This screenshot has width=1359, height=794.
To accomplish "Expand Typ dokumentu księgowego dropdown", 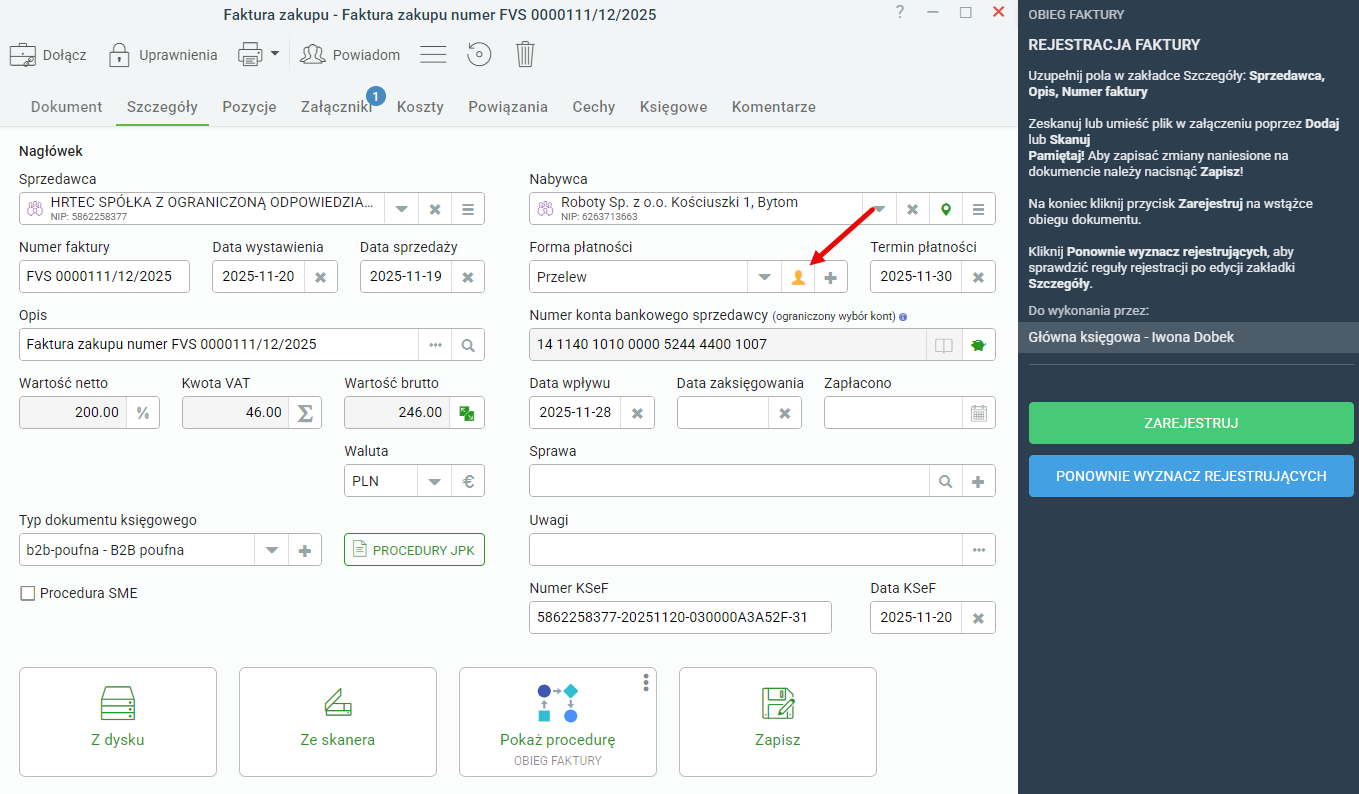I will (272, 550).
